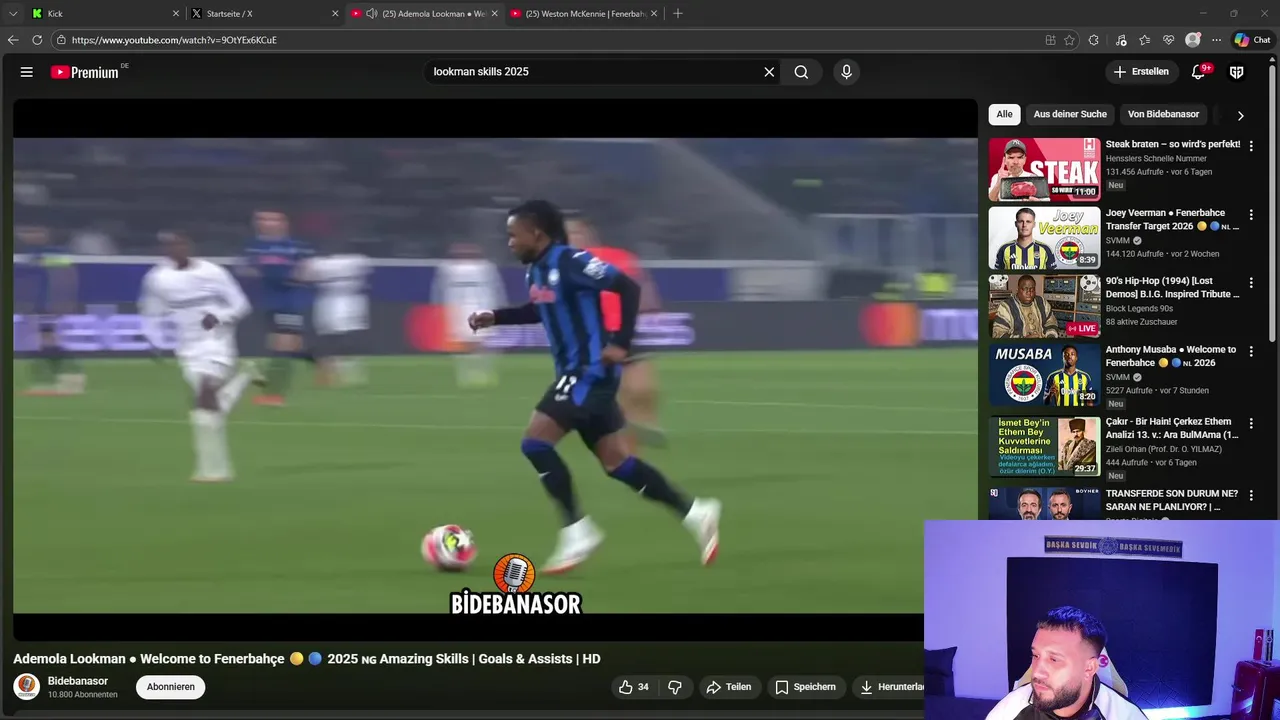1280x720 pixels.
Task: Open YouTube notifications bell
Action: pos(1199,72)
